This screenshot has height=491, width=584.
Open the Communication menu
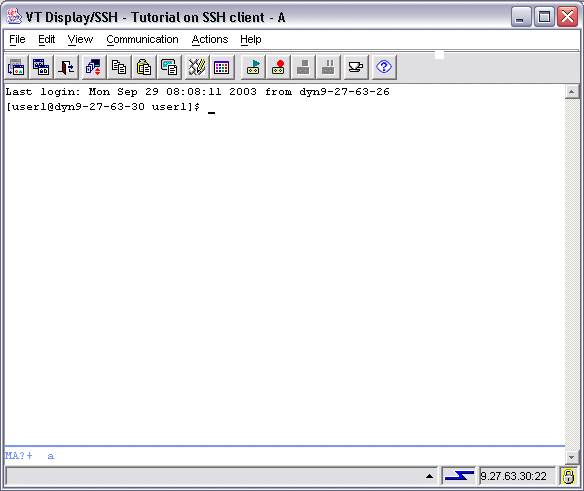point(142,39)
